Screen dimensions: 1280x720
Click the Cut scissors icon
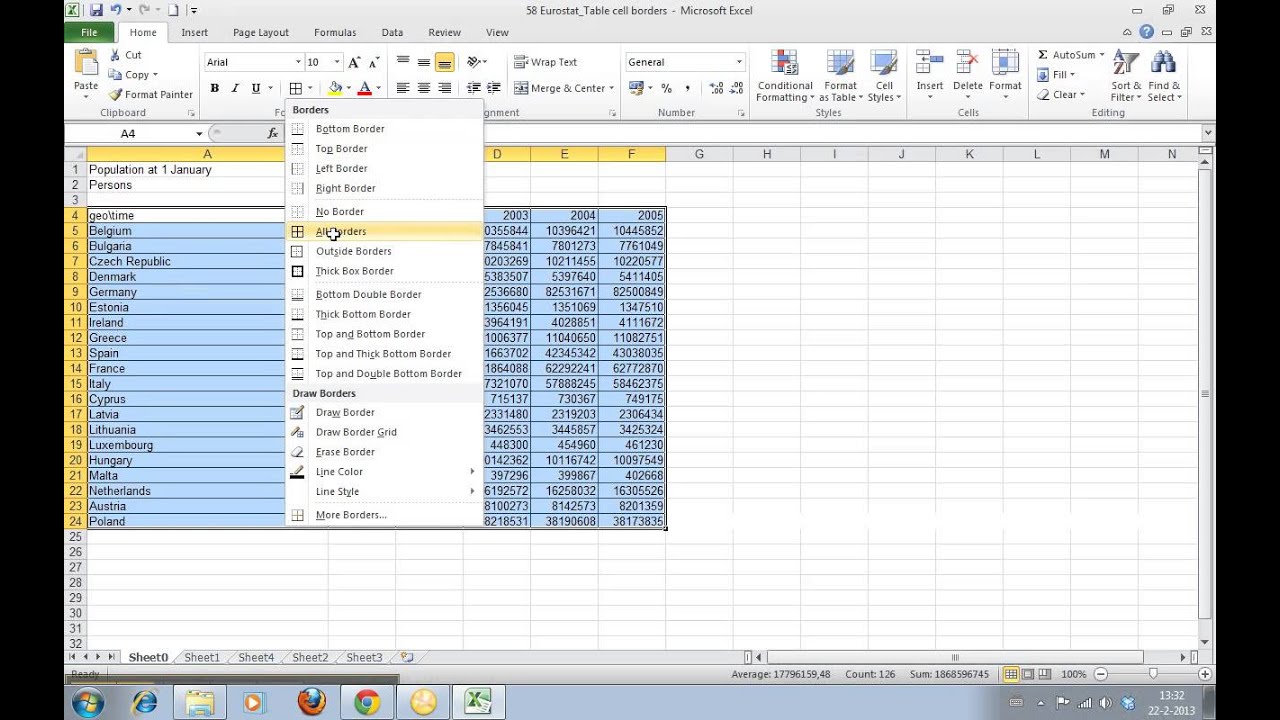(115, 55)
